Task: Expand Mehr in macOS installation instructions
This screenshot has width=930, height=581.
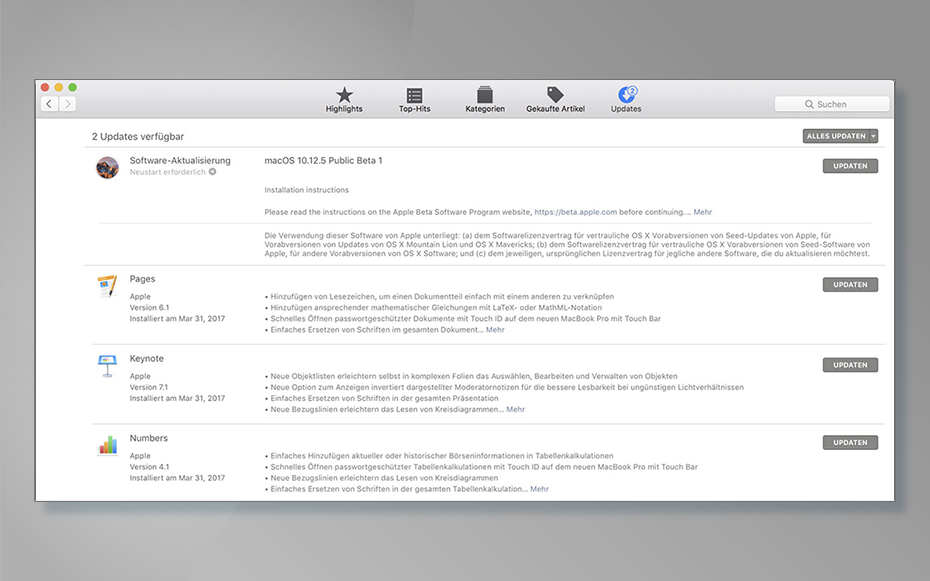Action: pyautogui.click(x=702, y=212)
